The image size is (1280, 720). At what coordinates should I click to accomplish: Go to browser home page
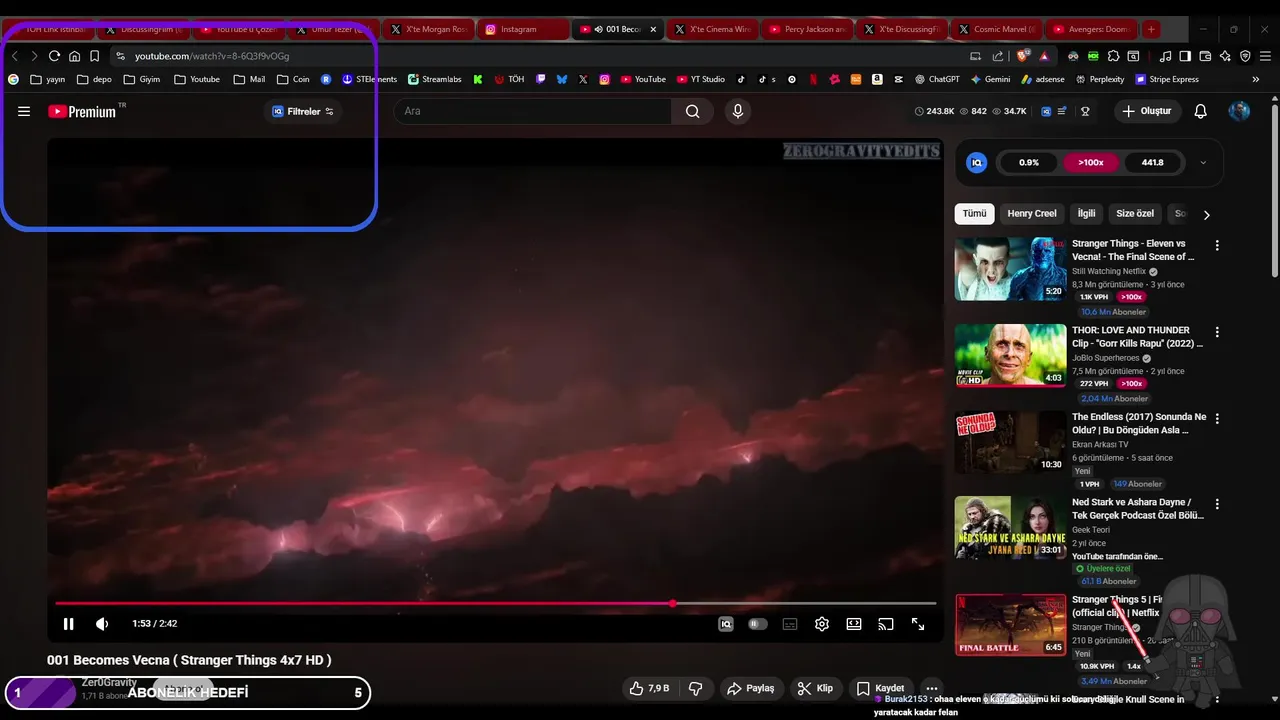tap(74, 56)
